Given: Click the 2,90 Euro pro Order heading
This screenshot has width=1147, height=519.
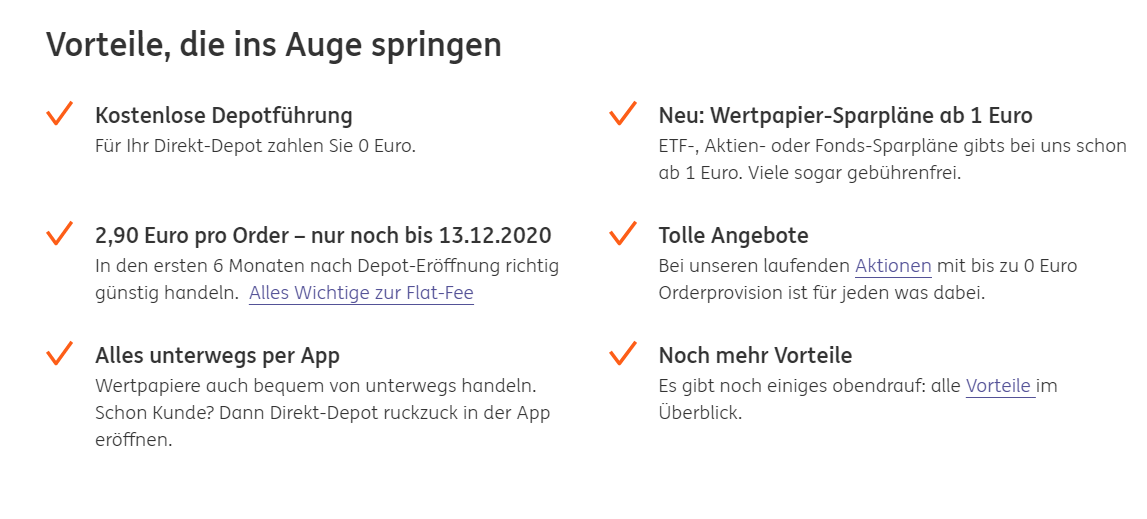Looking at the screenshot, I should pyautogui.click(x=323, y=236).
